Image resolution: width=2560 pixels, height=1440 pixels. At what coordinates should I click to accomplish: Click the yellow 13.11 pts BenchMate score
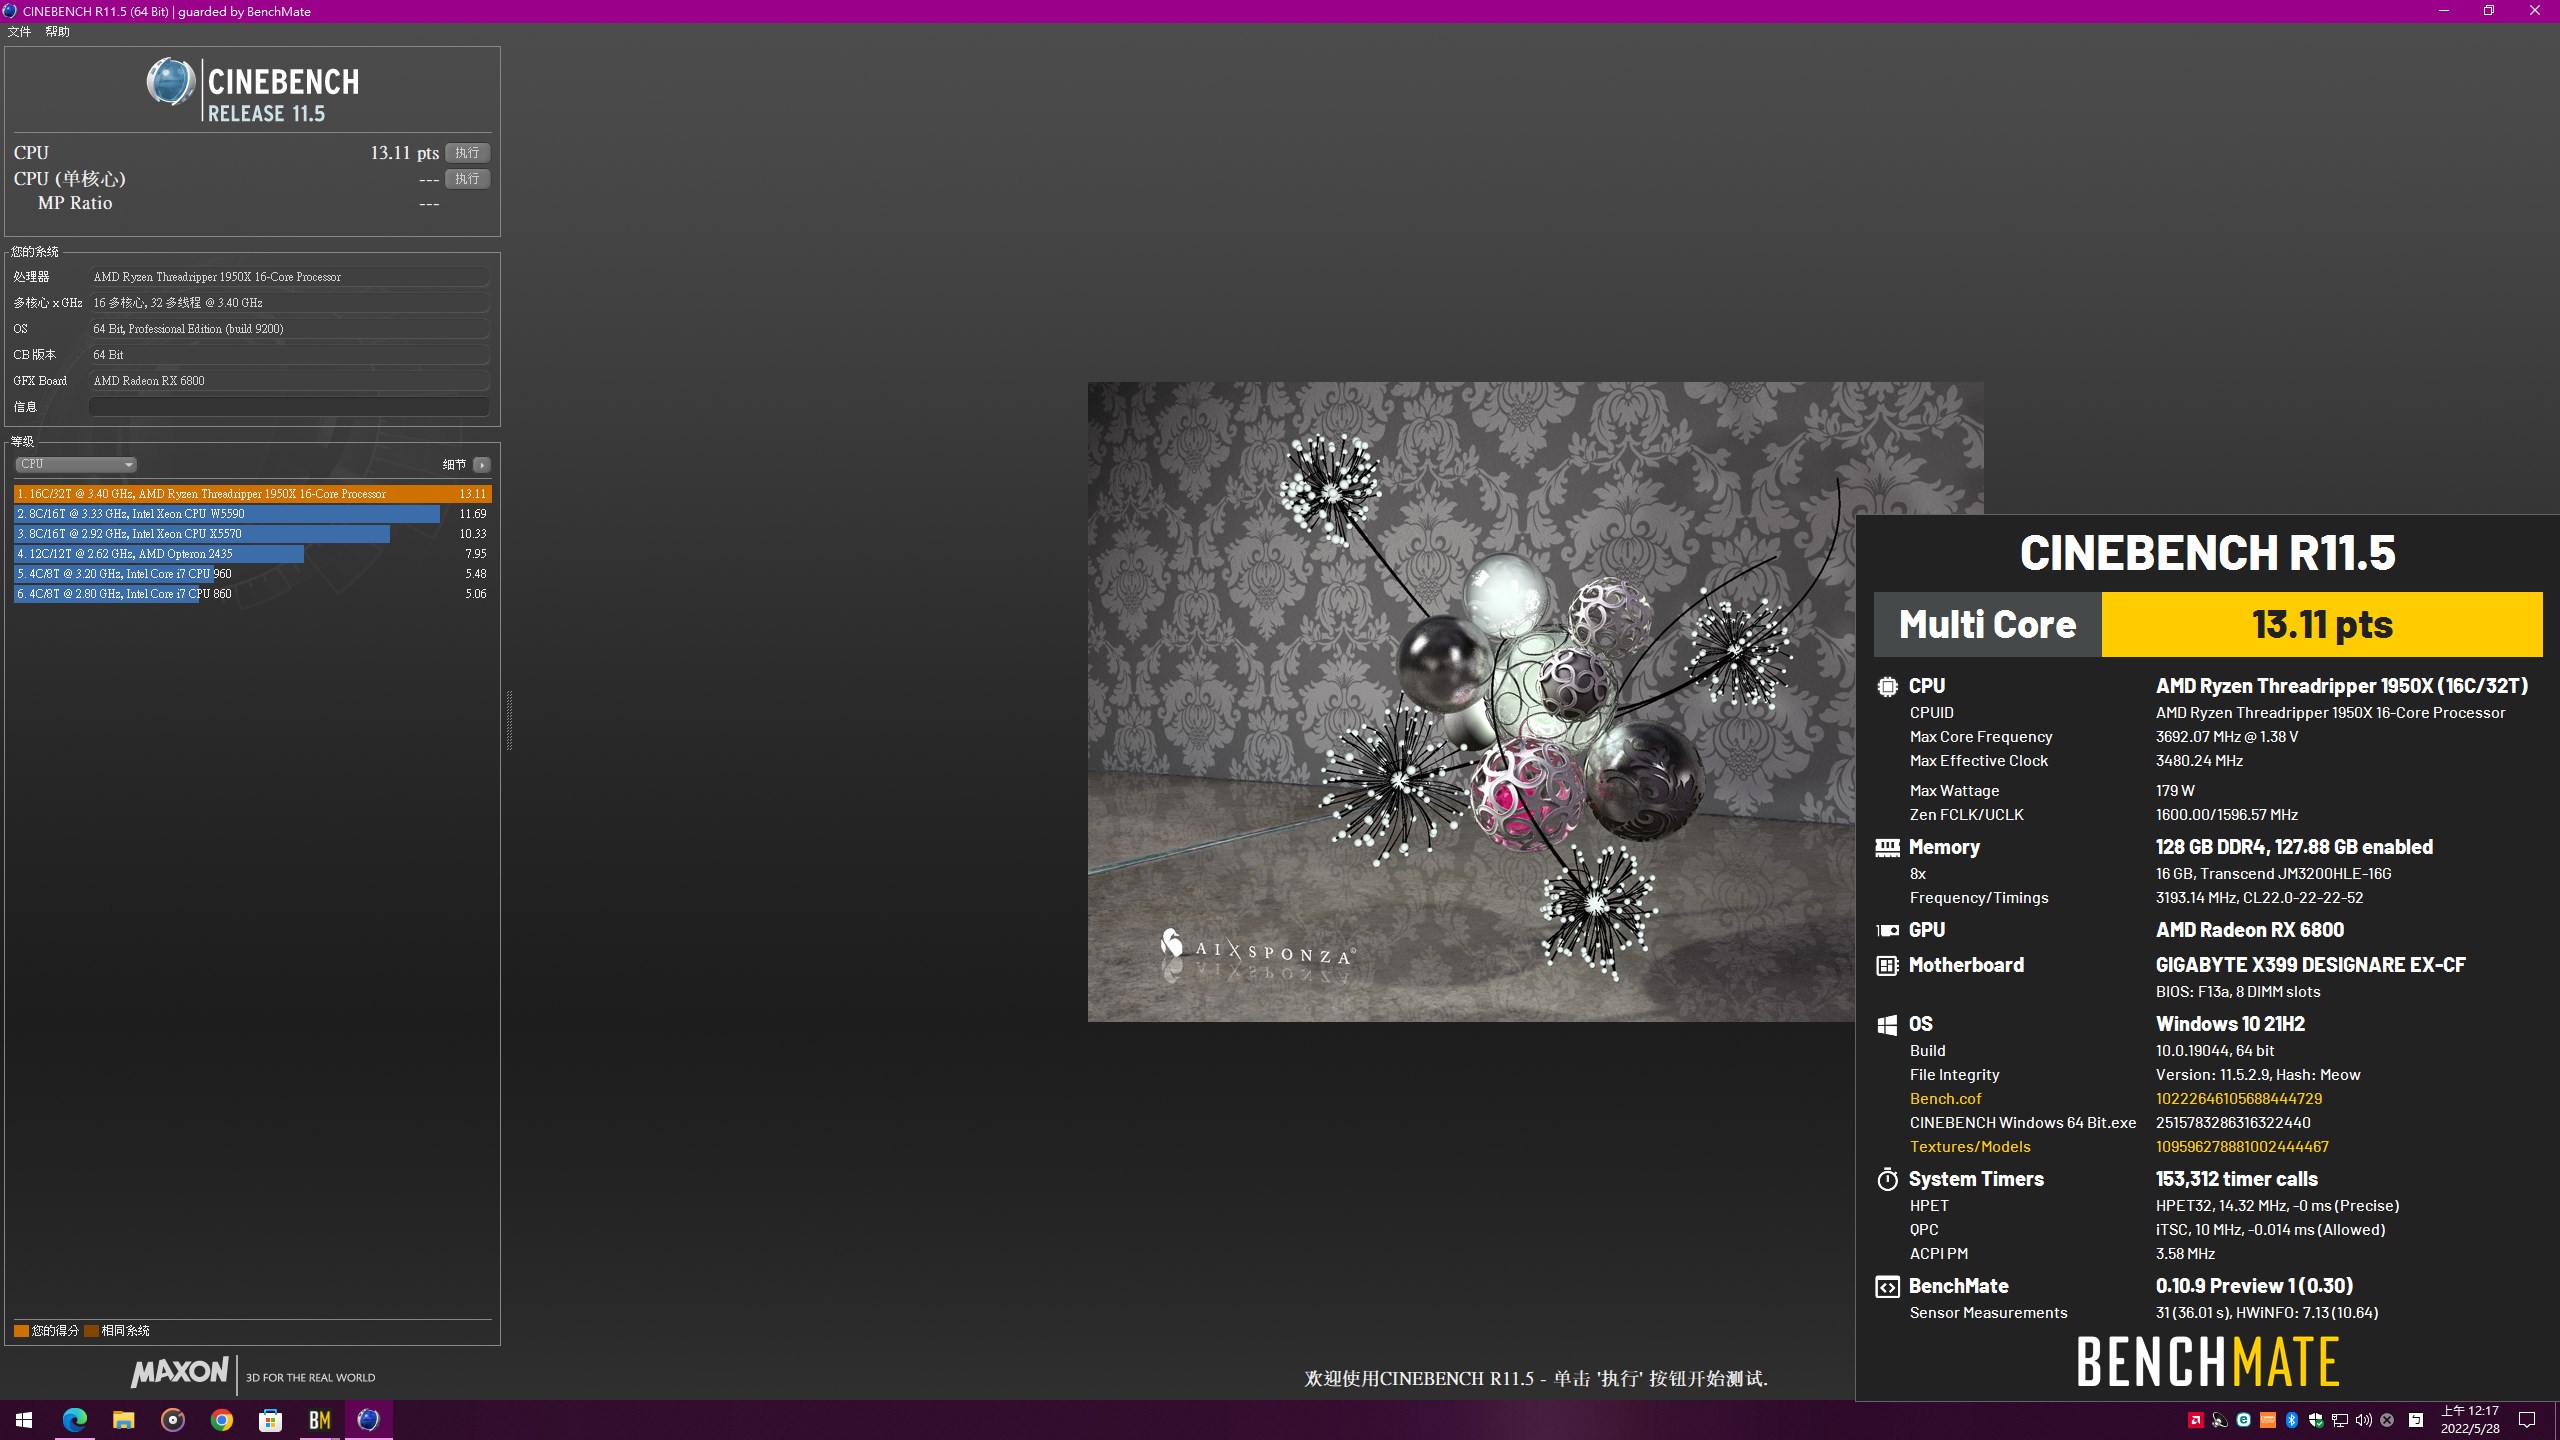[2322, 624]
